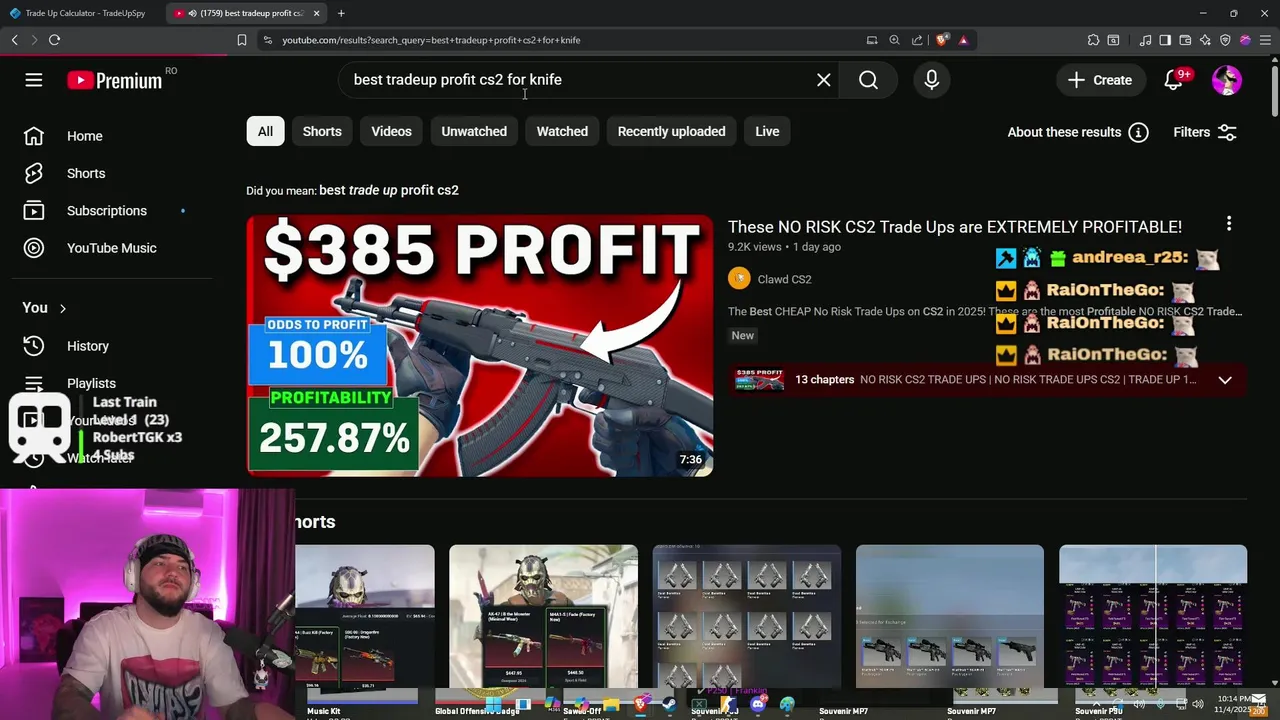Viewport: 1280px width, 720px height.
Task: Share the page via the address bar share icon
Action: coord(917,40)
